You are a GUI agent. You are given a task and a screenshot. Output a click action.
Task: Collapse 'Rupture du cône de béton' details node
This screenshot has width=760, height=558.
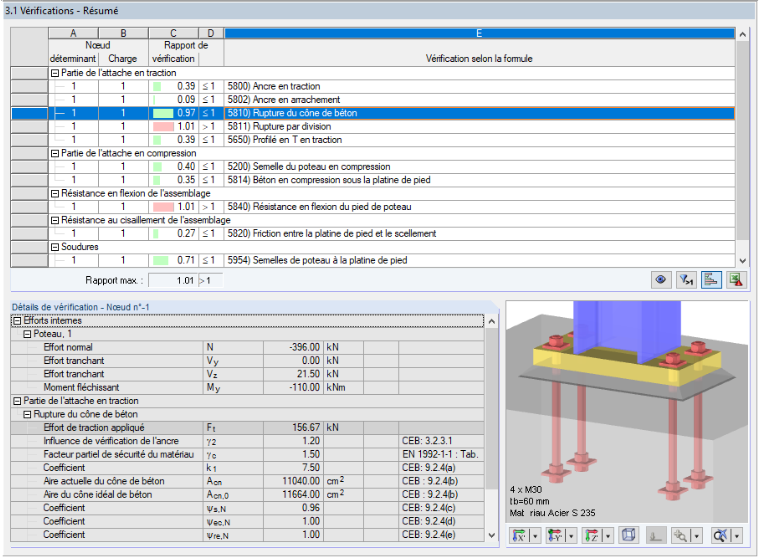tap(27, 415)
